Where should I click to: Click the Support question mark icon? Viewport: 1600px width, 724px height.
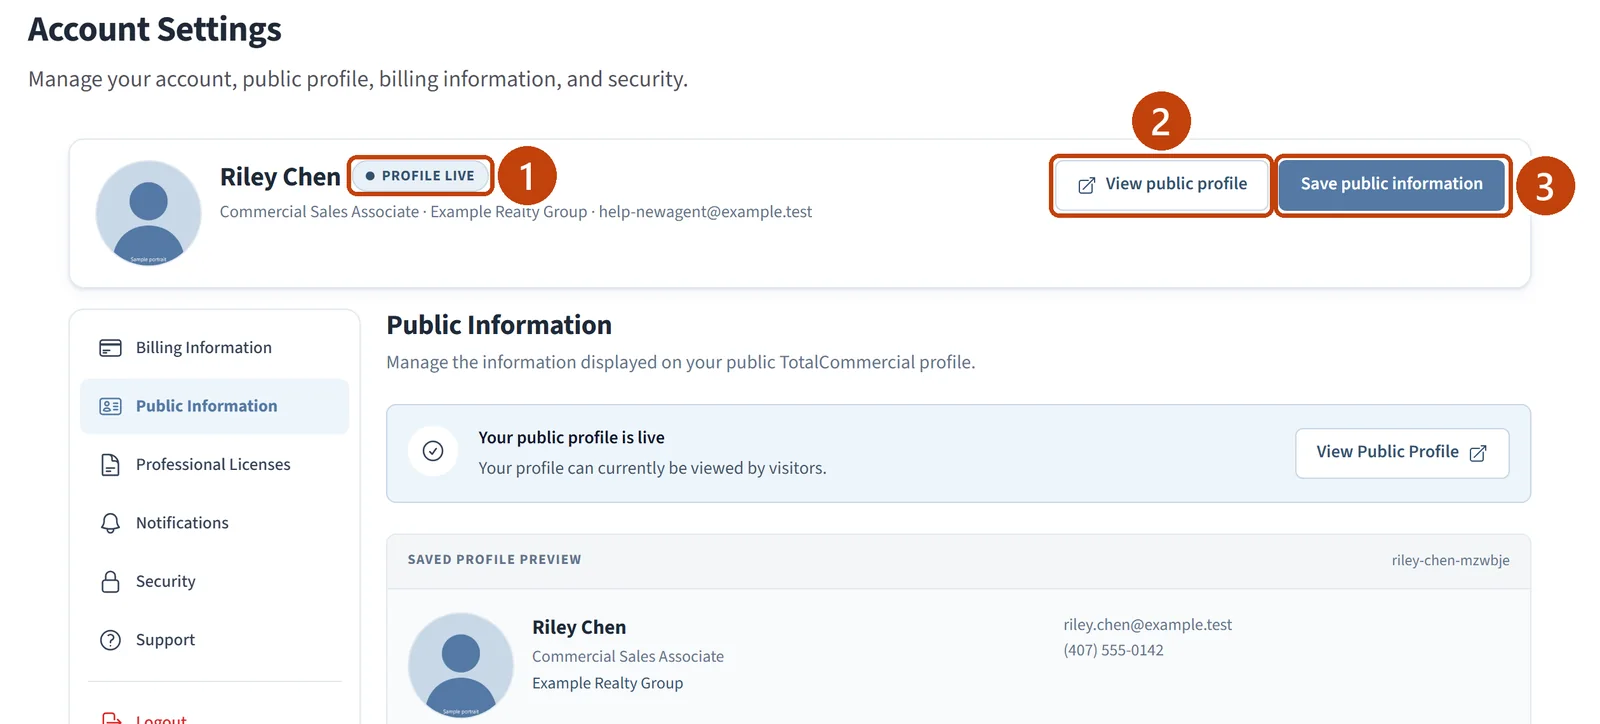110,640
